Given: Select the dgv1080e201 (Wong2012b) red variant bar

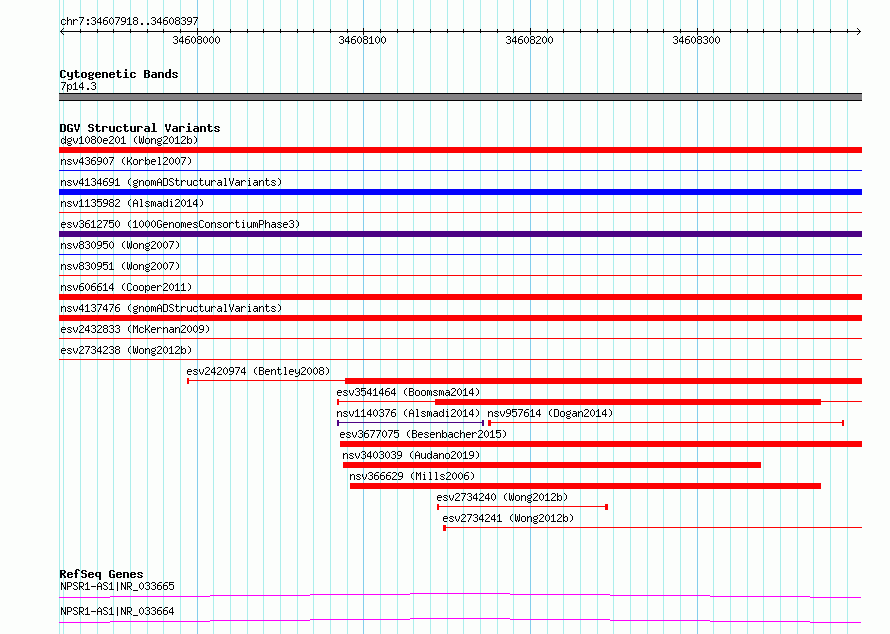Looking at the screenshot, I should tap(460, 150).
